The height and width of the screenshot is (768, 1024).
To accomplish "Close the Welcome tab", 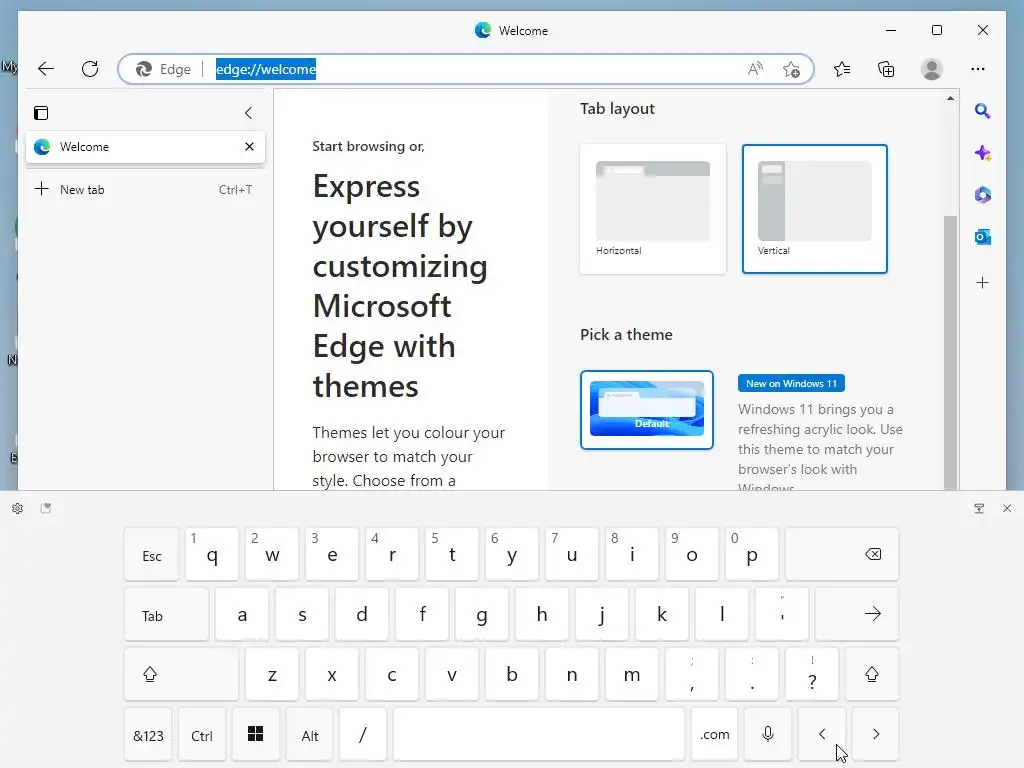I will 249,146.
